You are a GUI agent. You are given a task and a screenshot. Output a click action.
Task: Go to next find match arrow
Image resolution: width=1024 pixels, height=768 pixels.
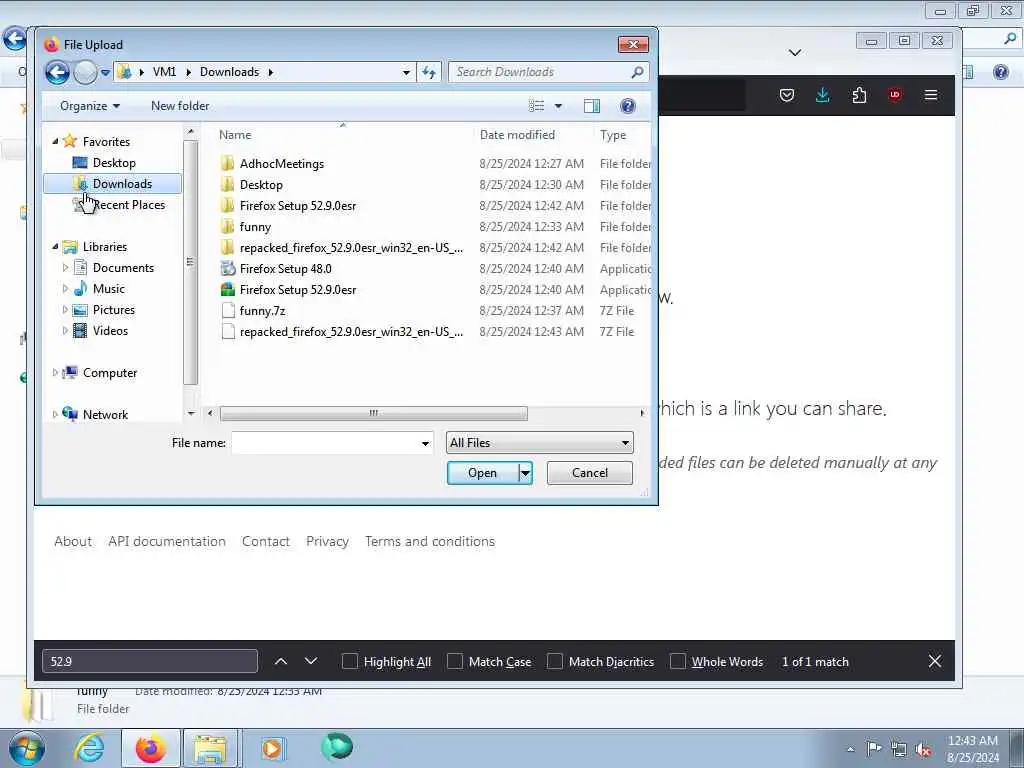[311, 662]
